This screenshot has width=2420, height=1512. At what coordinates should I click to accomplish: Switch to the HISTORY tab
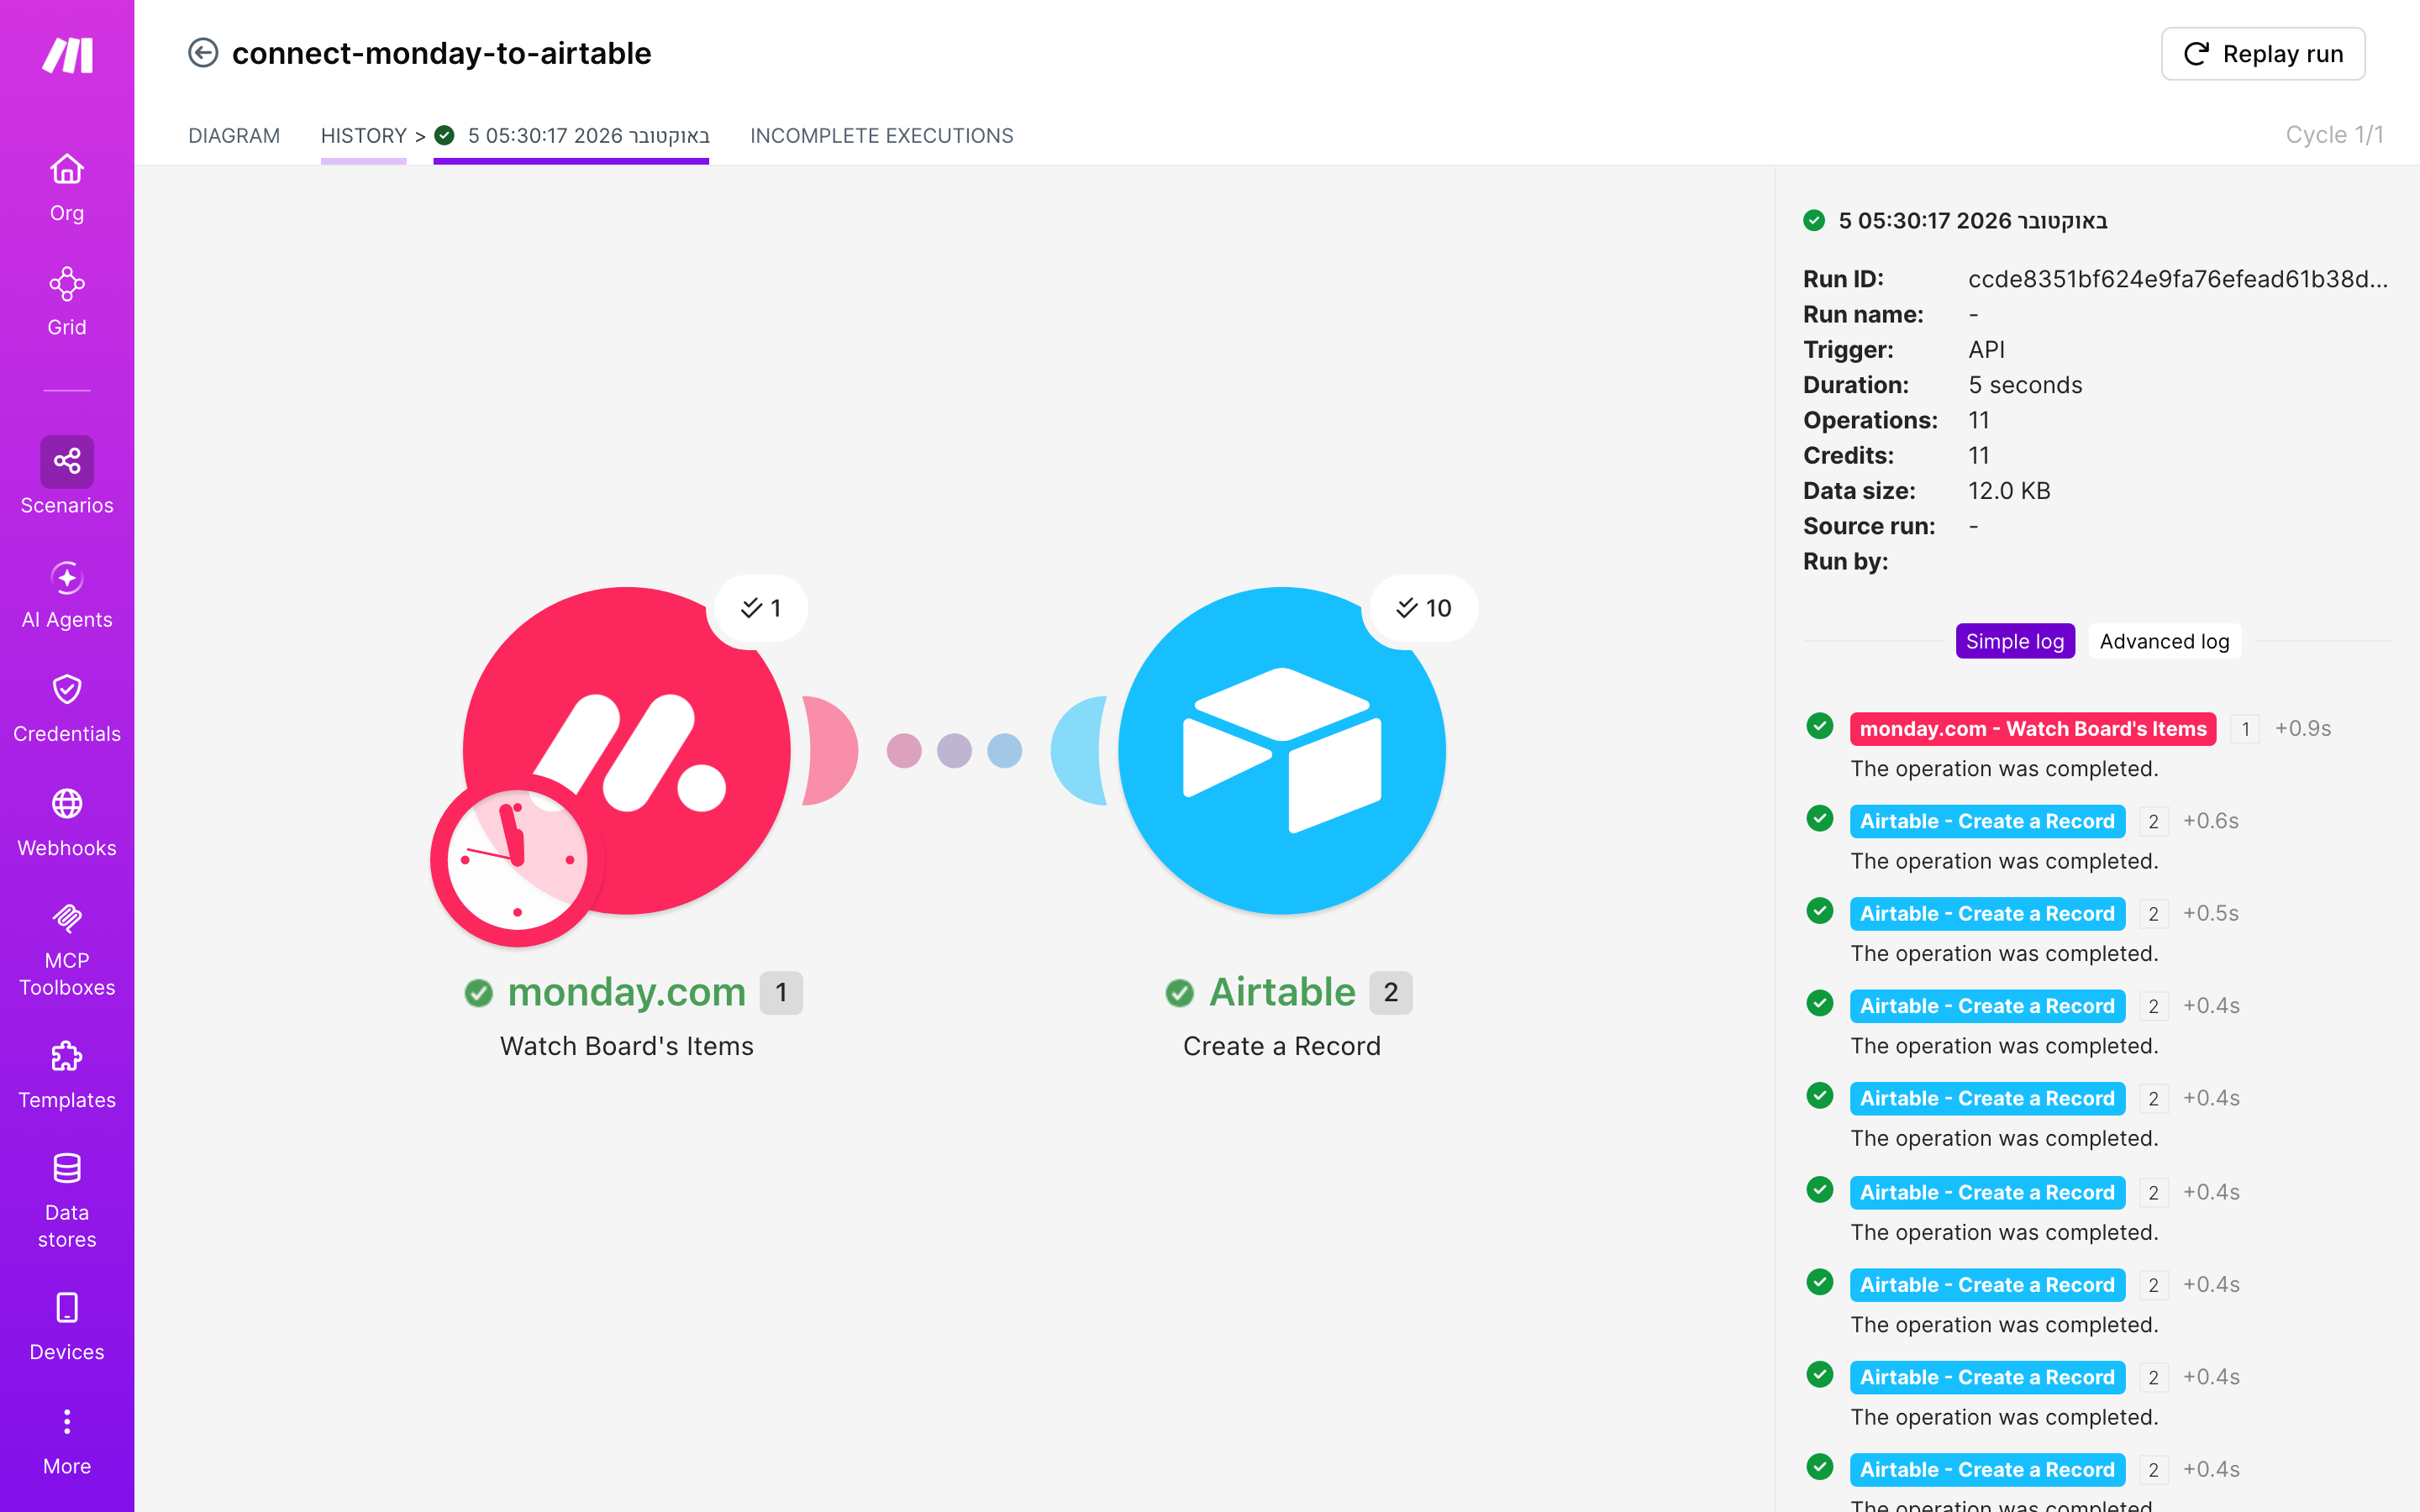(x=363, y=136)
